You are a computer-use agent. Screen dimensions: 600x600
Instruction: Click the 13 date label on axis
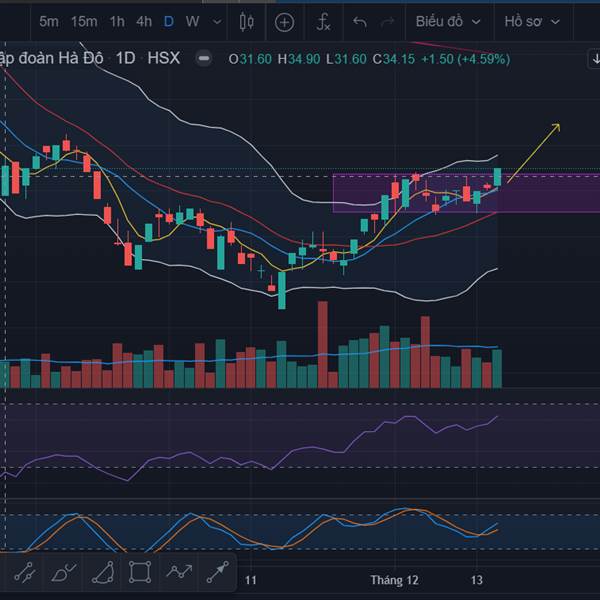476,580
